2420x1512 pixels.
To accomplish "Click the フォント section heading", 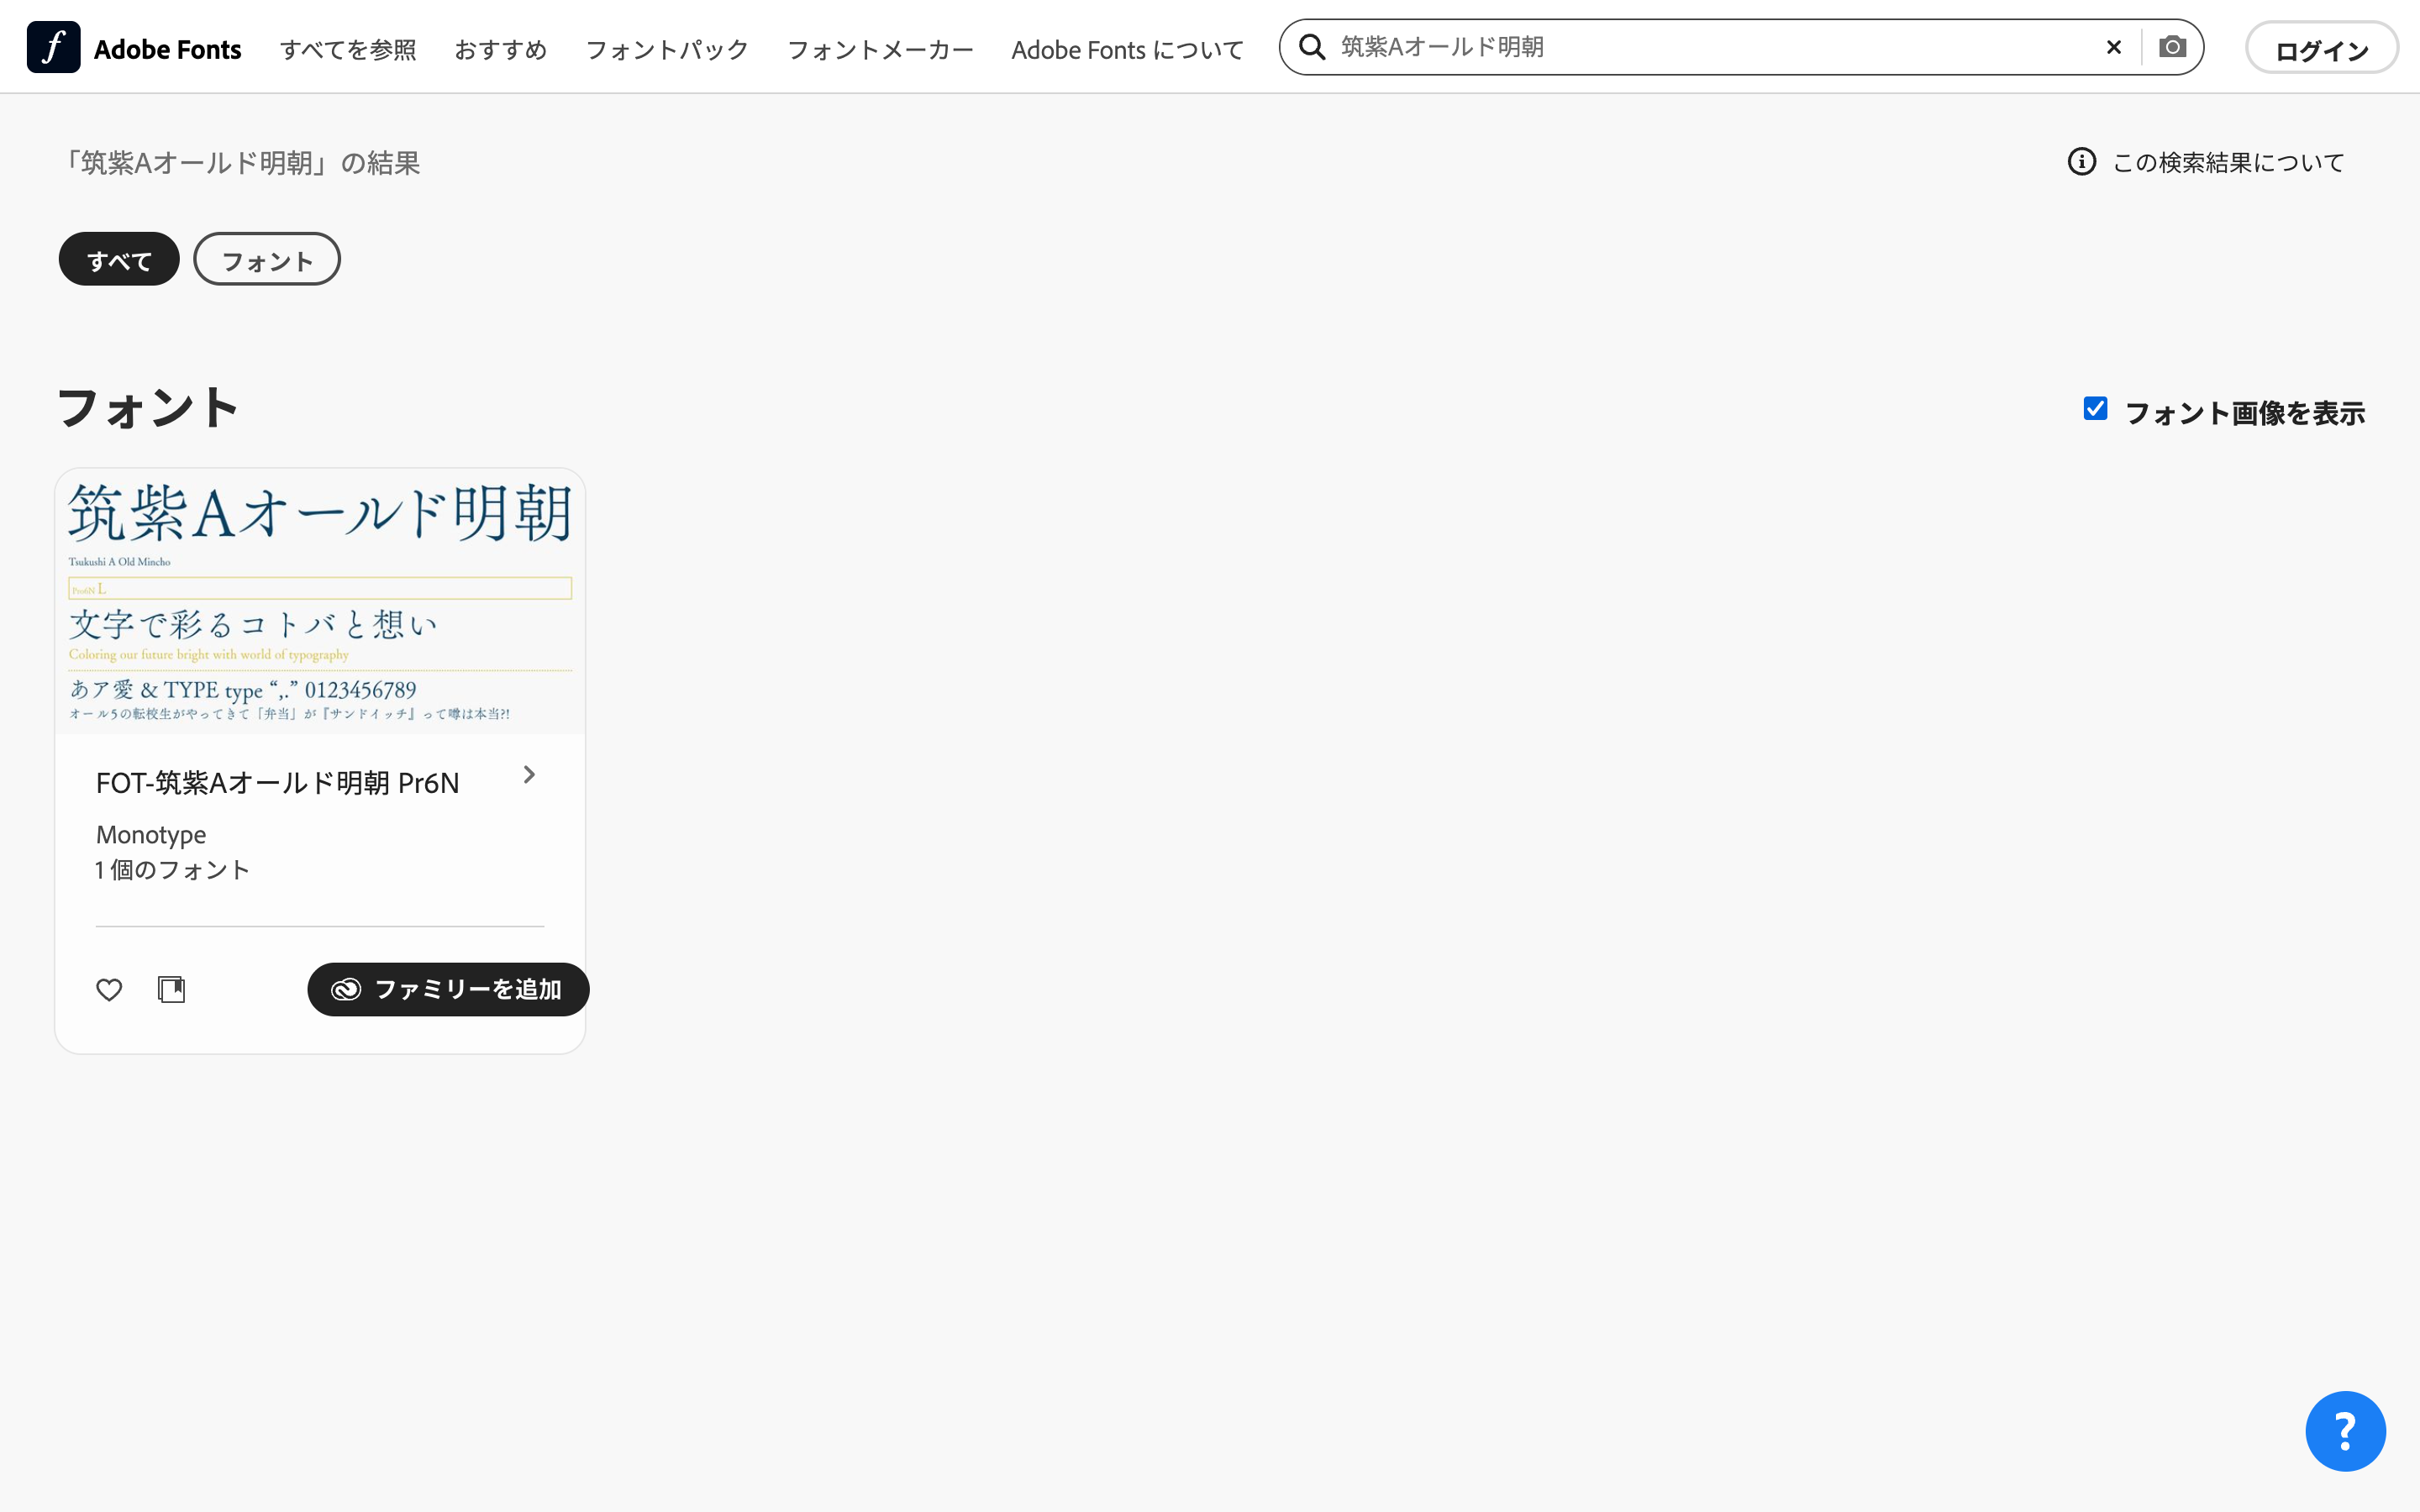I will coord(148,408).
